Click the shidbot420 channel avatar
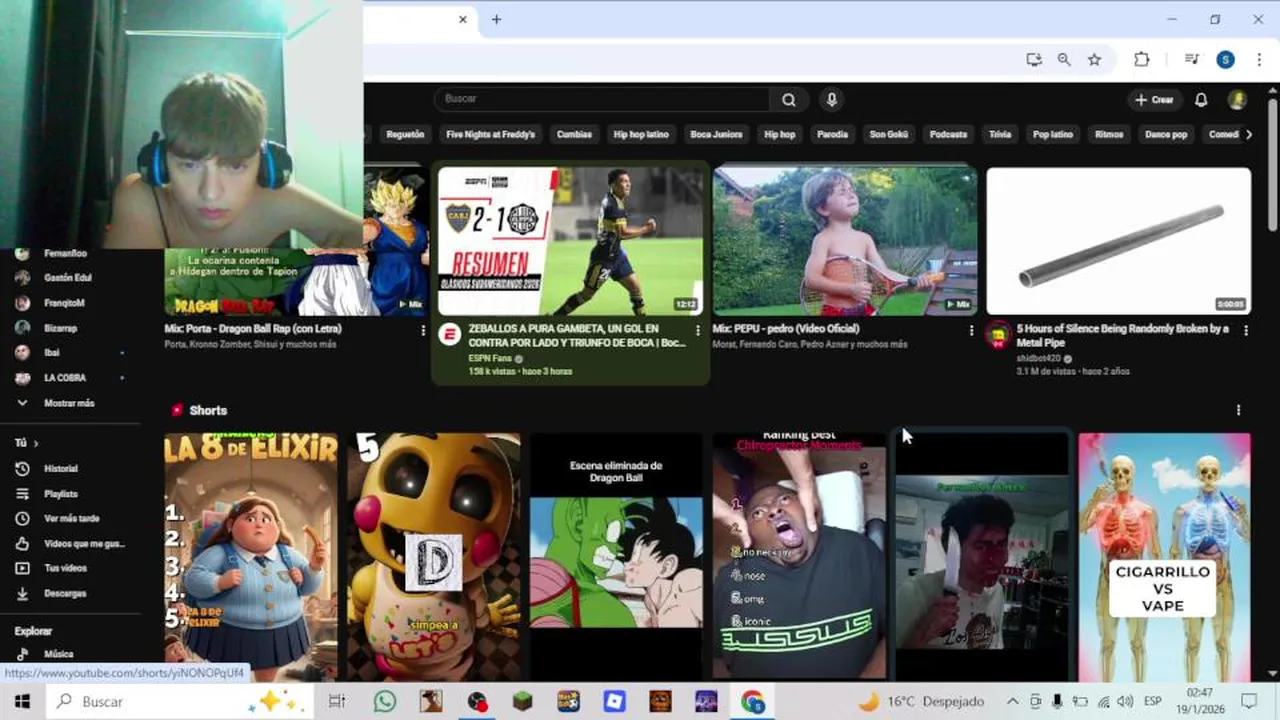Image resolution: width=1280 pixels, height=720 pixels. pos(998,335)
